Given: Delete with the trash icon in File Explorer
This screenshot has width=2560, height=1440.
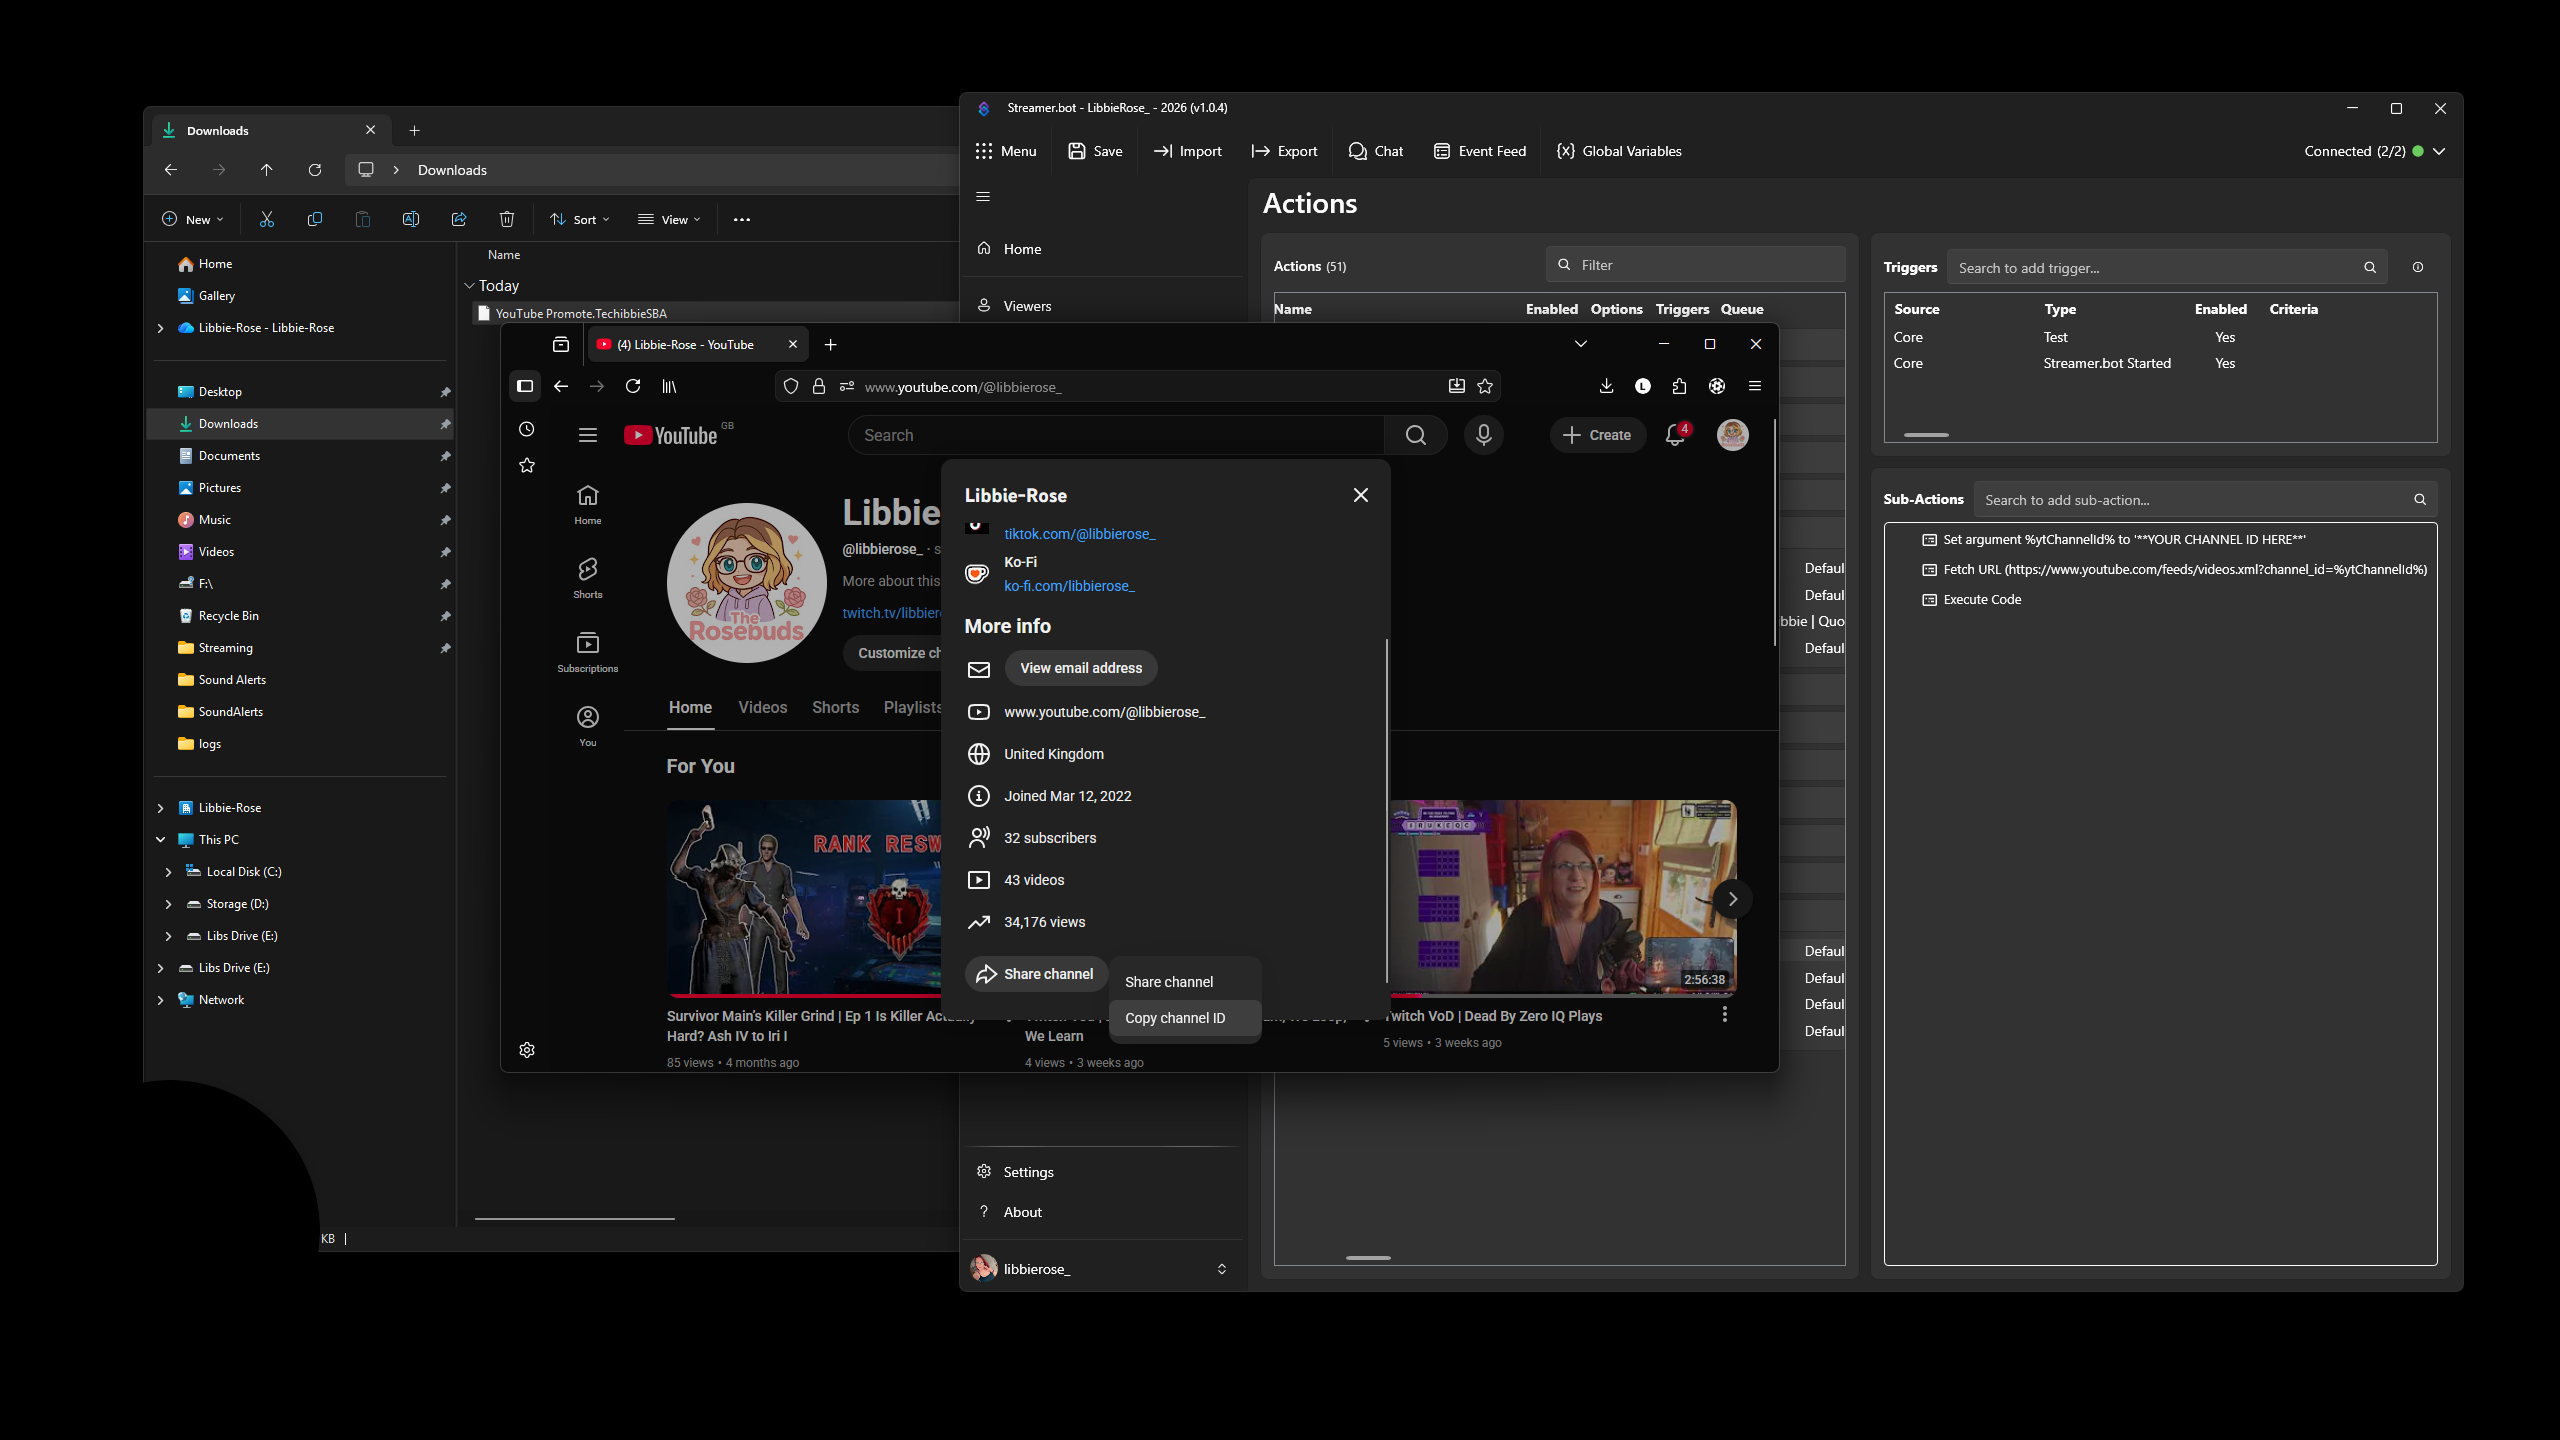Looking at the screenshot, I should [507, 219].
